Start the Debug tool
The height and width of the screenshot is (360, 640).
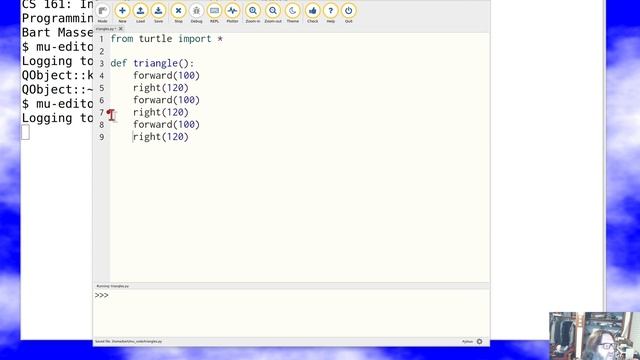click(x=196, y=13)
